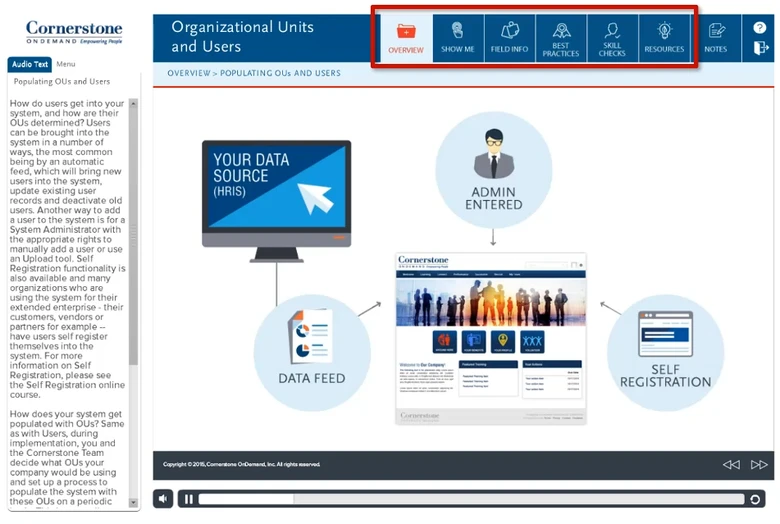
Task: Click the help question mark icon
Action: click(759, 27)
